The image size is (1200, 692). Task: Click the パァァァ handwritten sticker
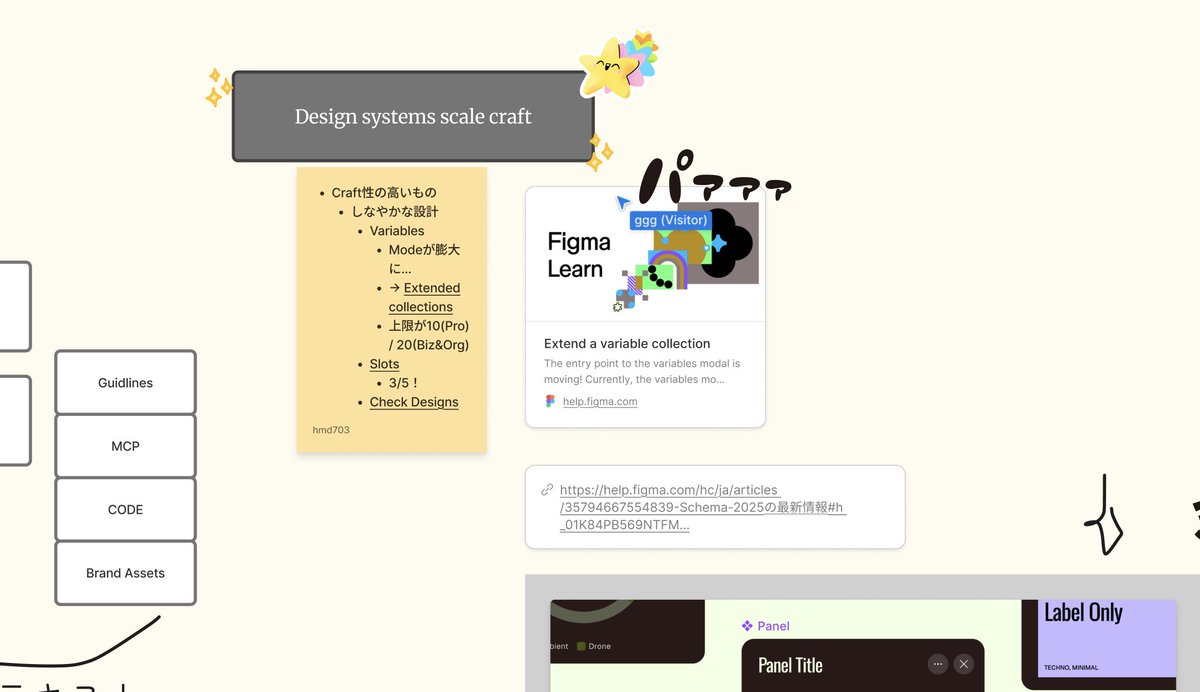click(x=714, y=179)
